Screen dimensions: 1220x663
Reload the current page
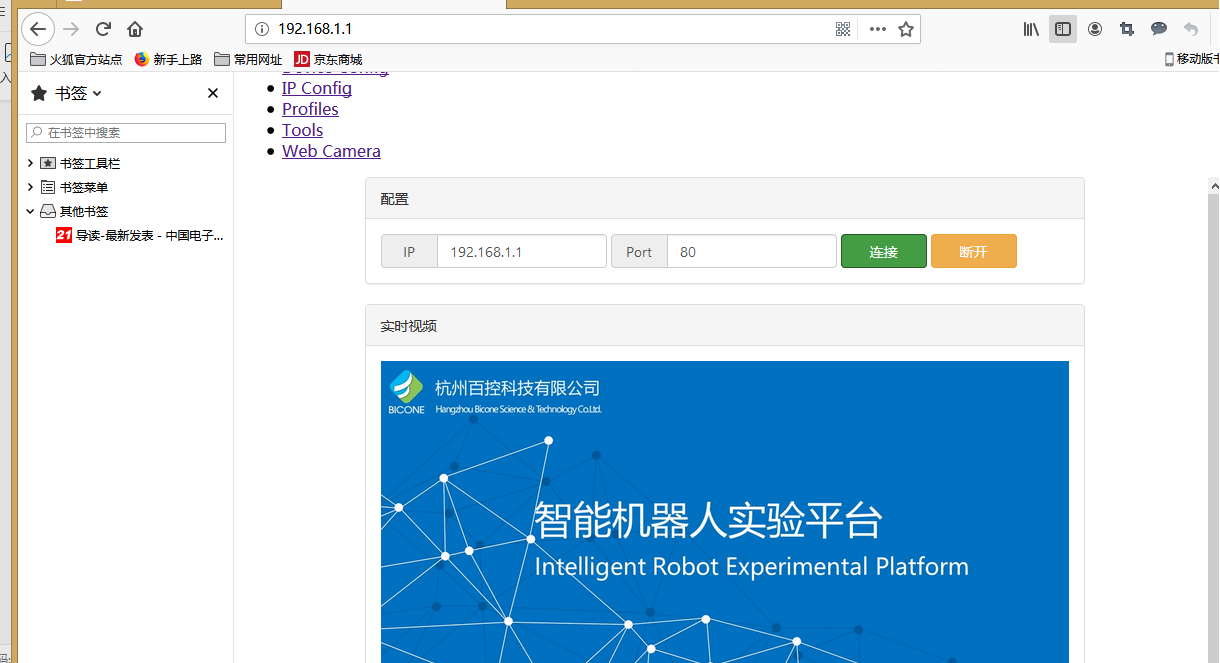pos(103,29)
